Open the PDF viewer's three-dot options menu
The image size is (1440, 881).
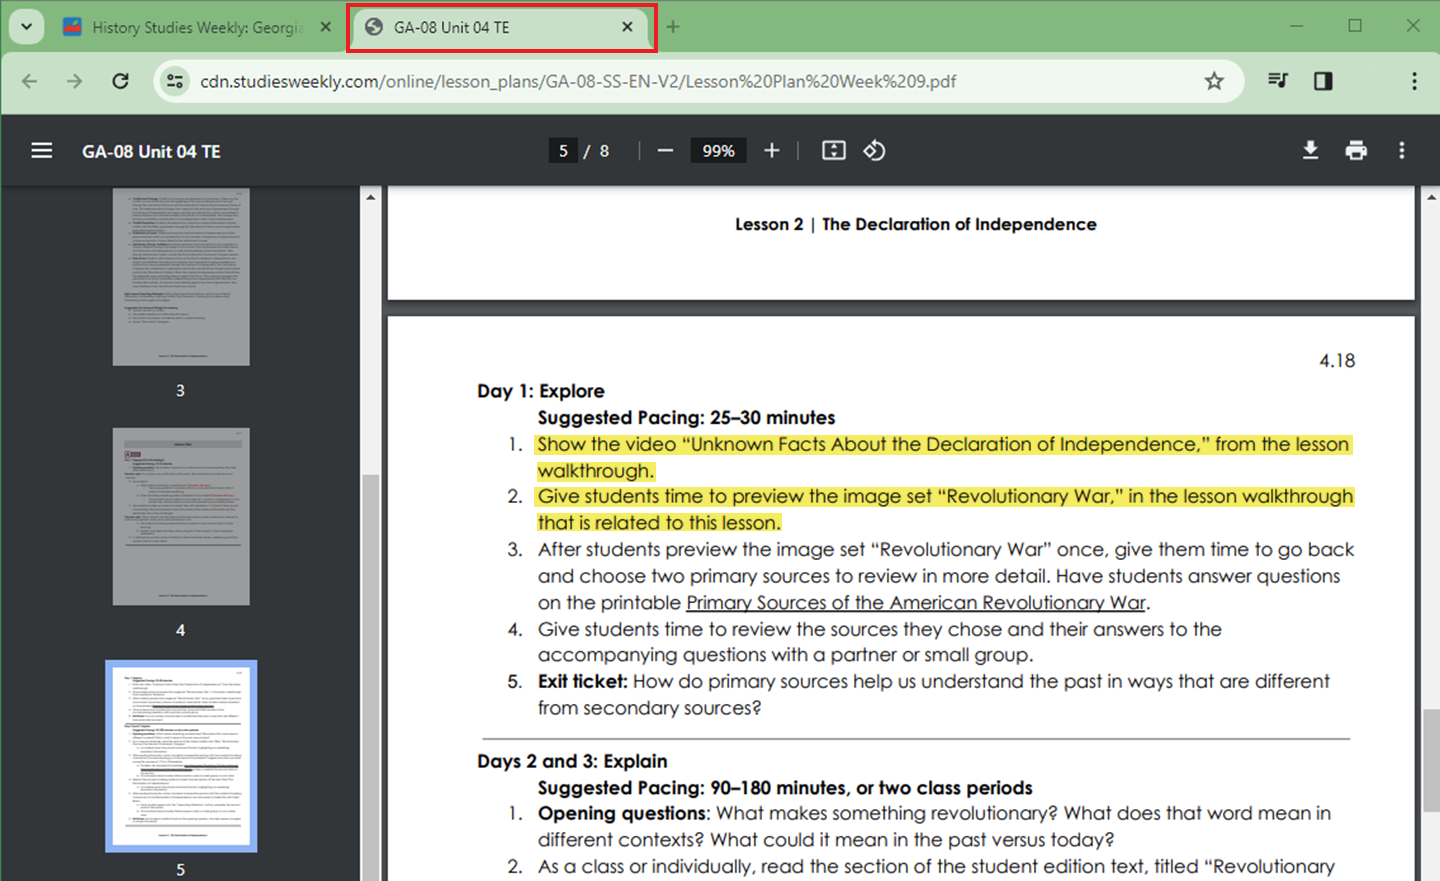tap(1402, 150)
